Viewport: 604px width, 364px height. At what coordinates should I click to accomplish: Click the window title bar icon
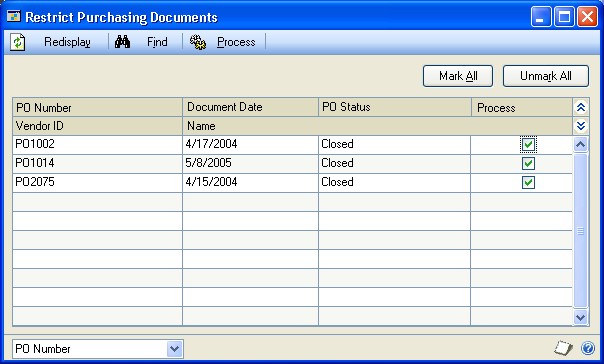14,17
